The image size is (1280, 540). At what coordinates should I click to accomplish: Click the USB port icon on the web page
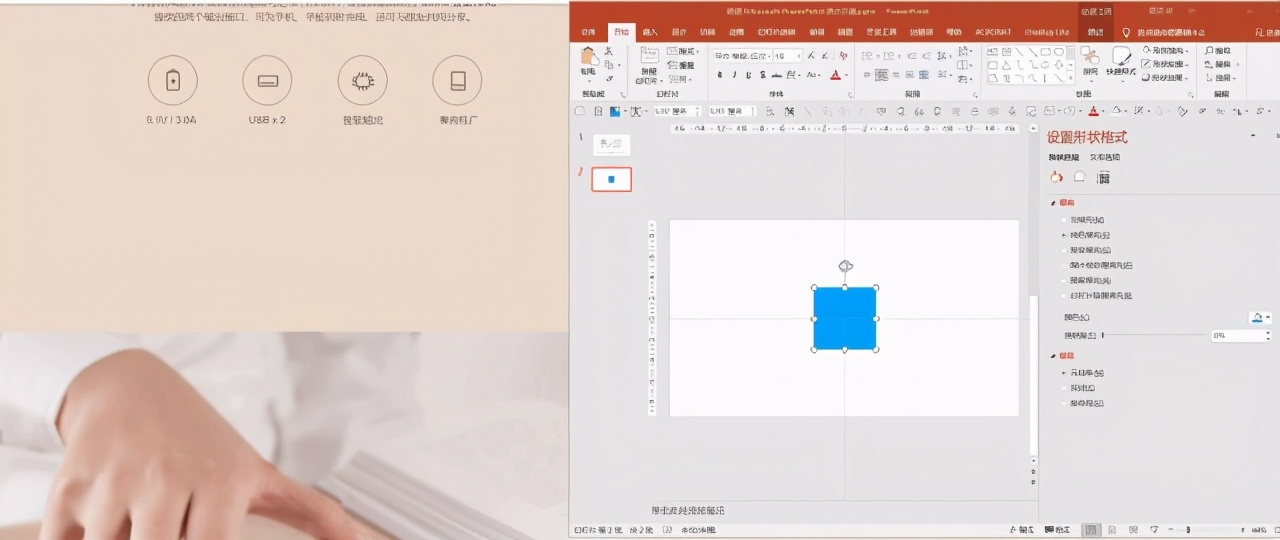point(267,80)
